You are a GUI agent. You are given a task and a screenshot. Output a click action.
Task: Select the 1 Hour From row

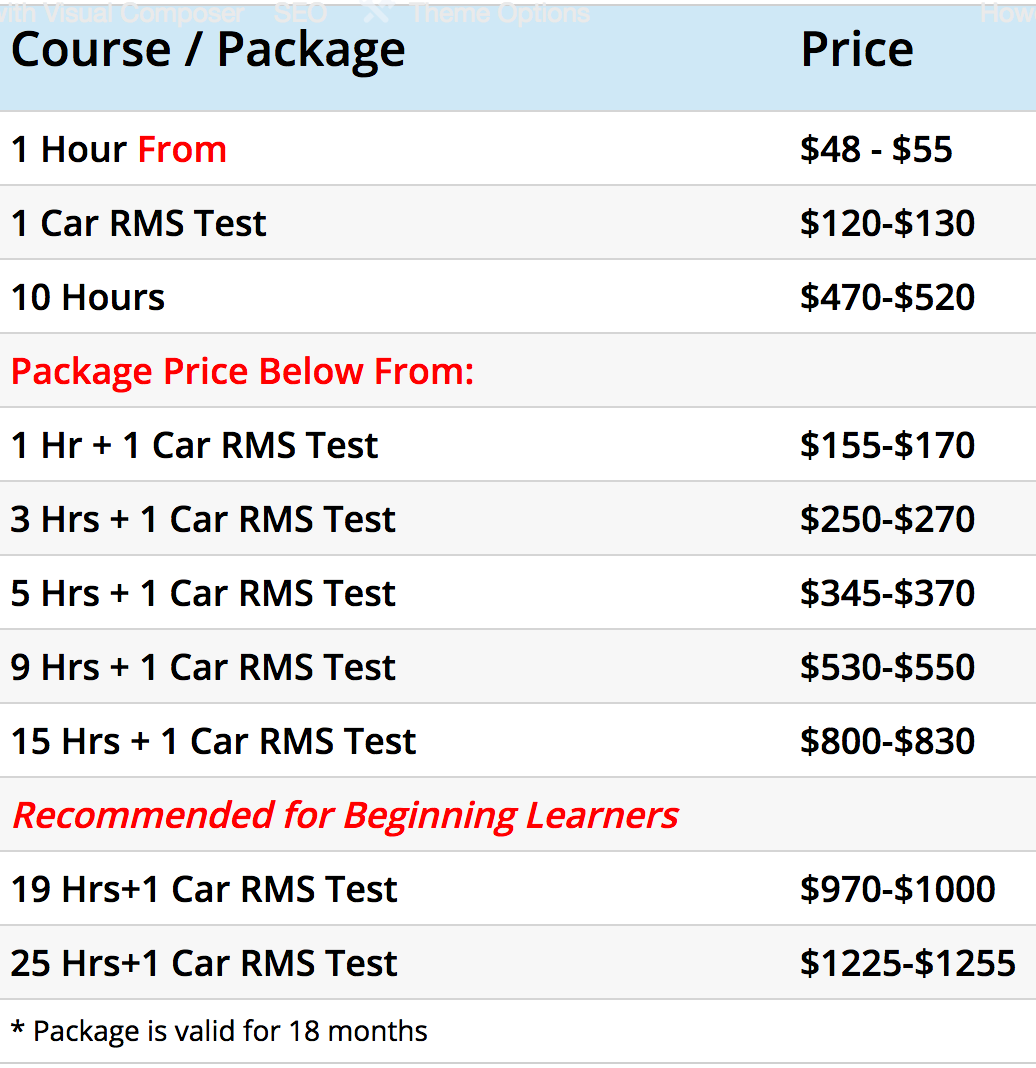tap(518, 148)
